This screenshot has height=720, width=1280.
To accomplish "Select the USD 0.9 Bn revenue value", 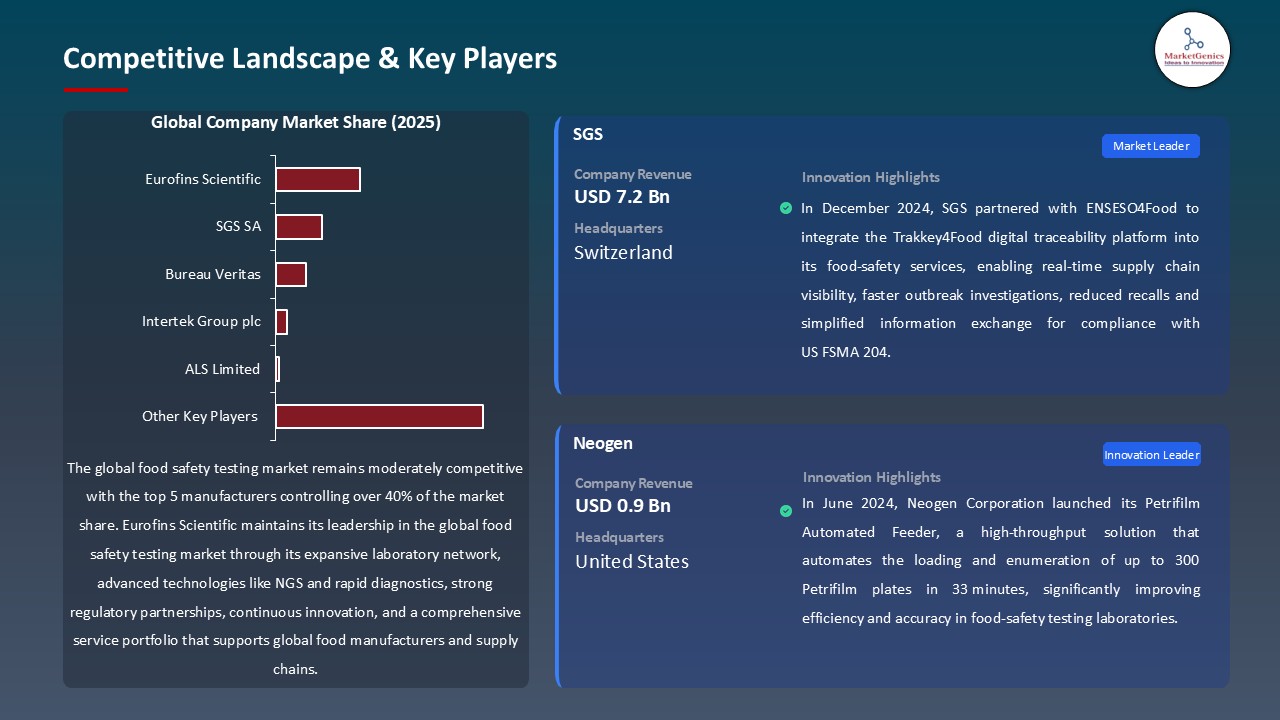I will pos(623,506).
